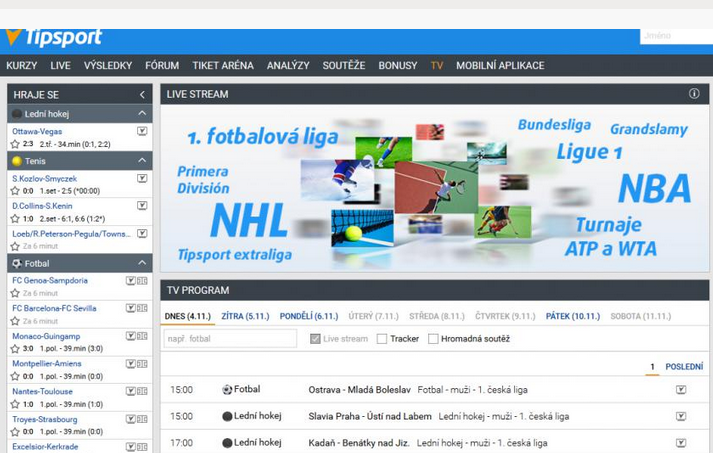Screen dimensions: 713x453
Task: Star the Nantes-Toulouse match
Action: pyautogui.click(x=15, y=404)
